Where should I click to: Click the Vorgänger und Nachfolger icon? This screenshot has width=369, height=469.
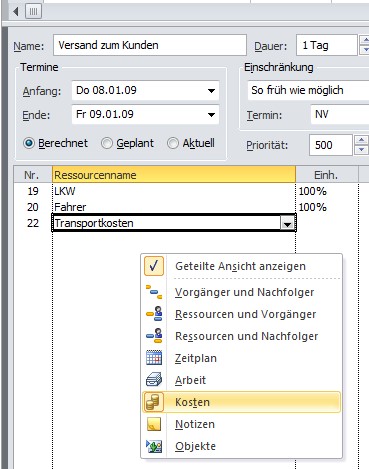point(154,292)
